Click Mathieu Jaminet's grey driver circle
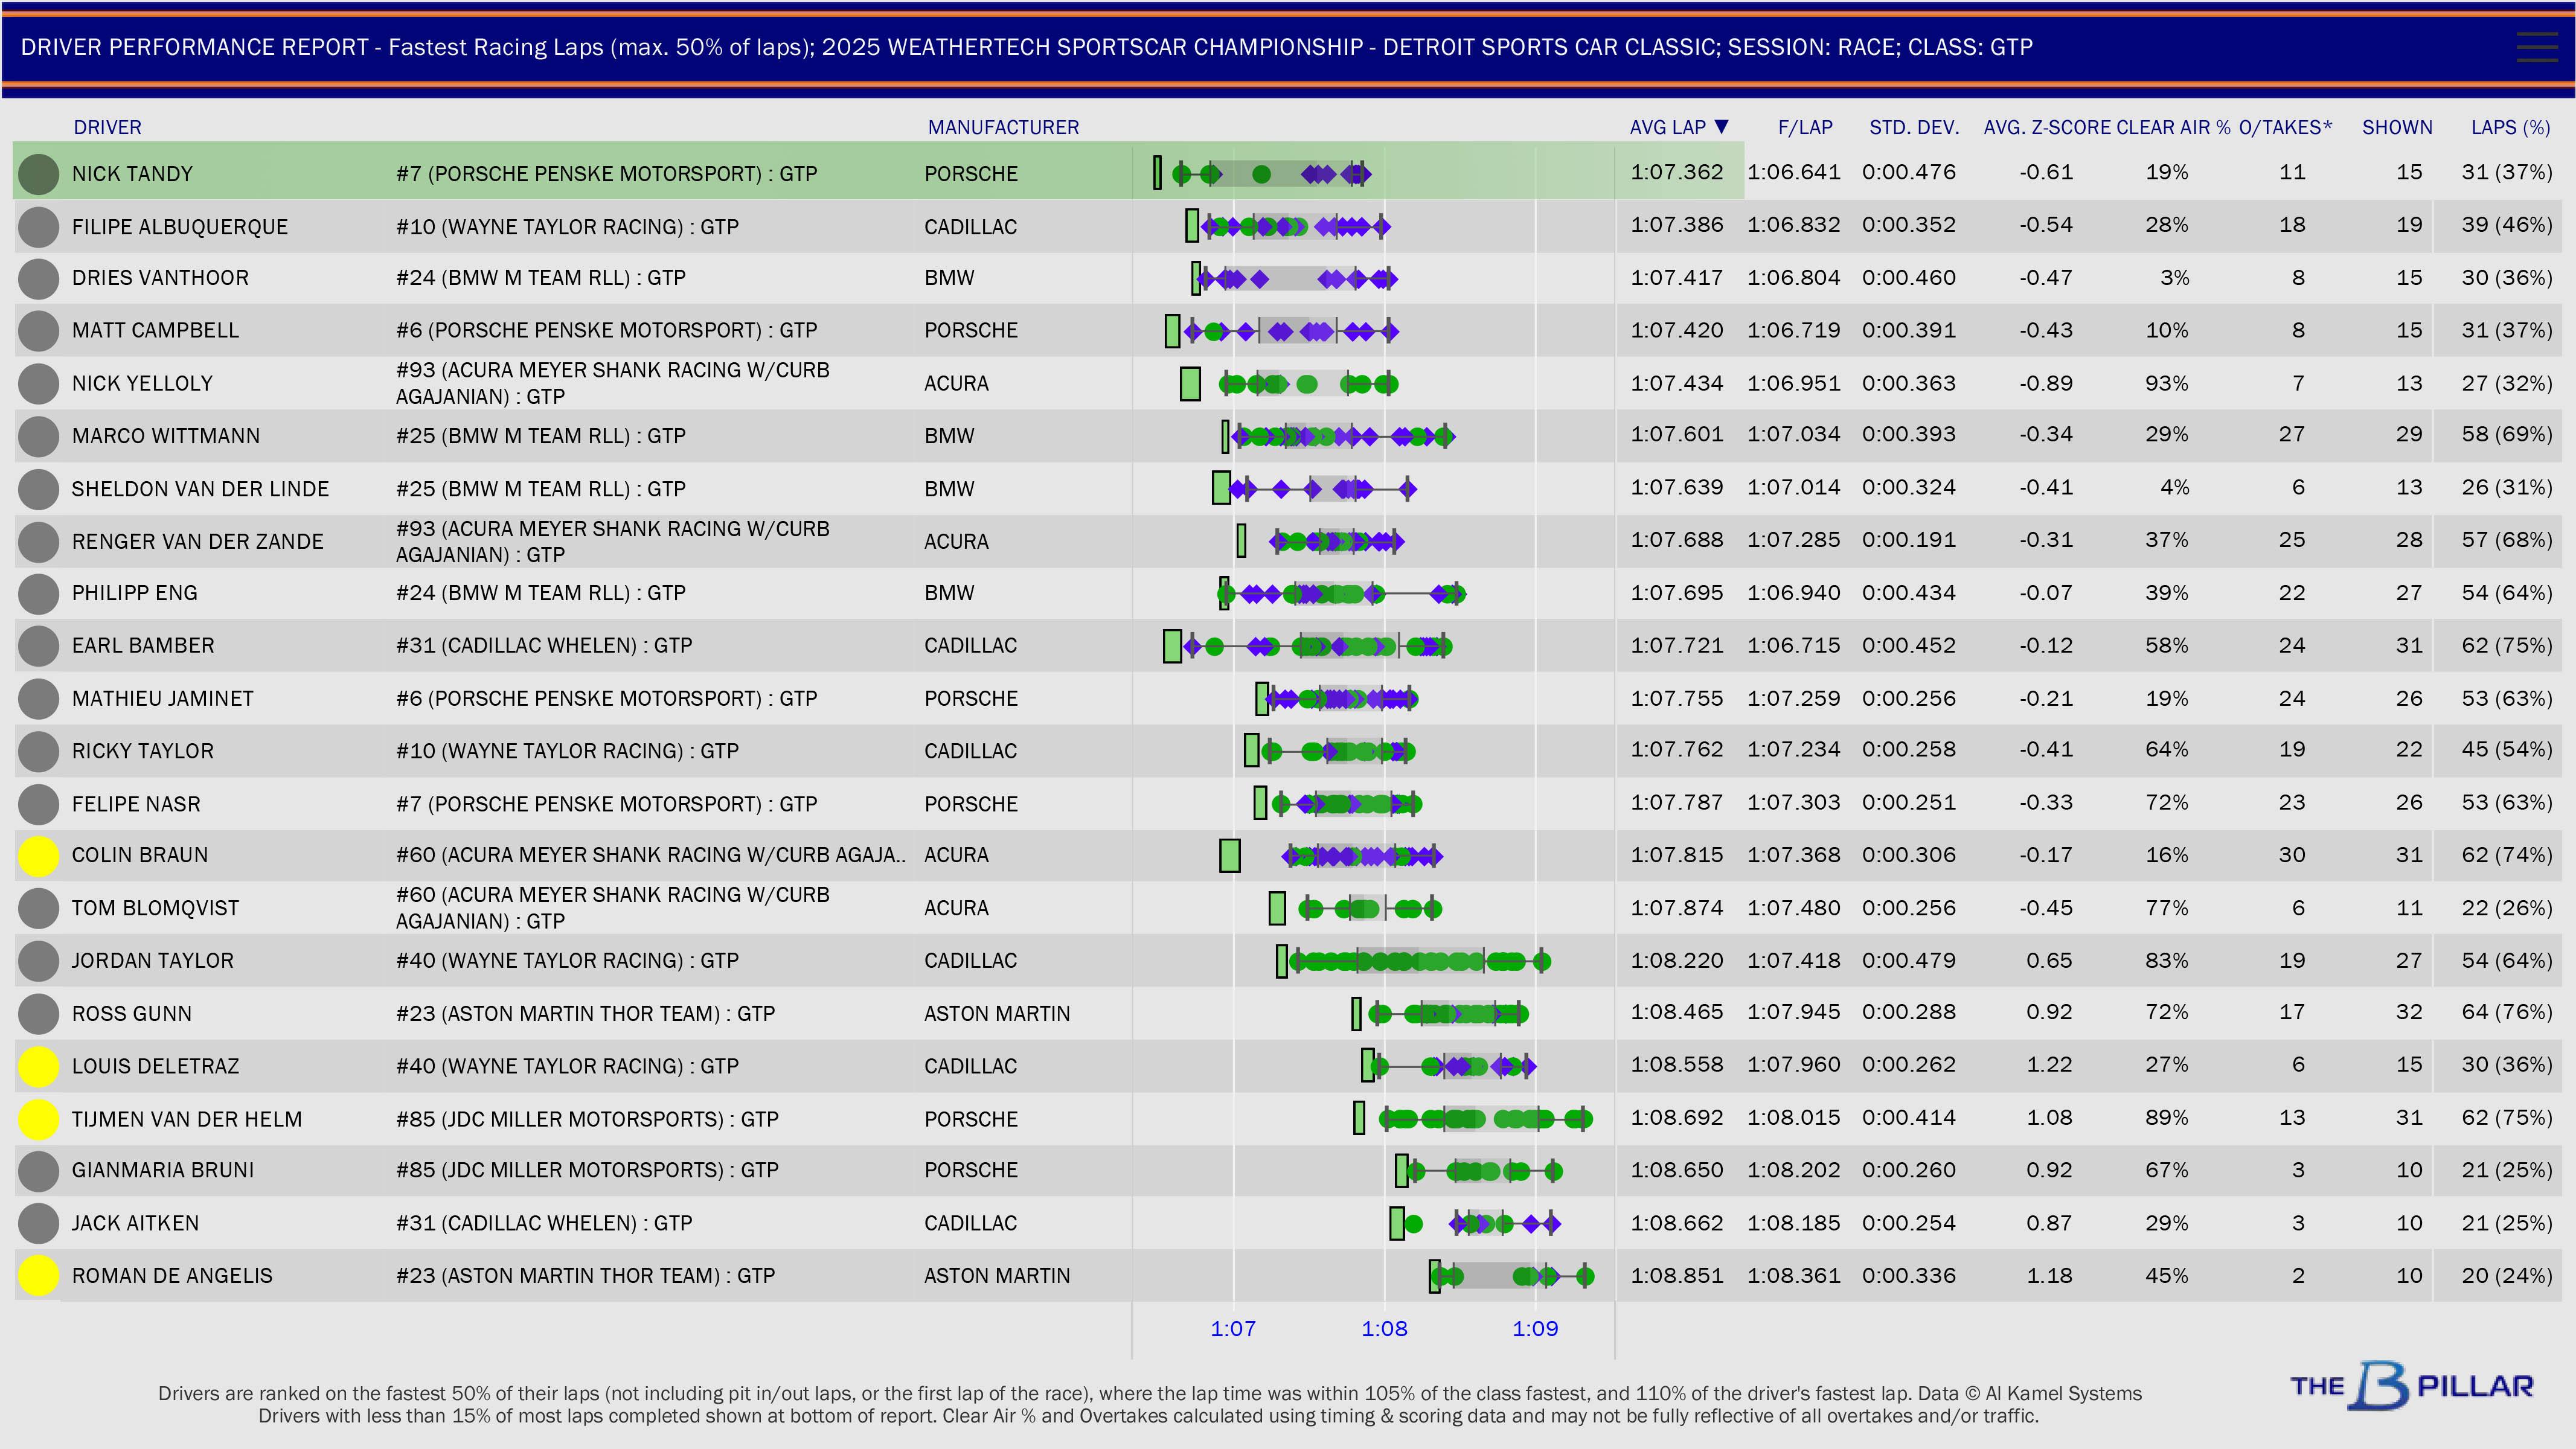This screenshot has width=2576, height=1449. [39, 699]
